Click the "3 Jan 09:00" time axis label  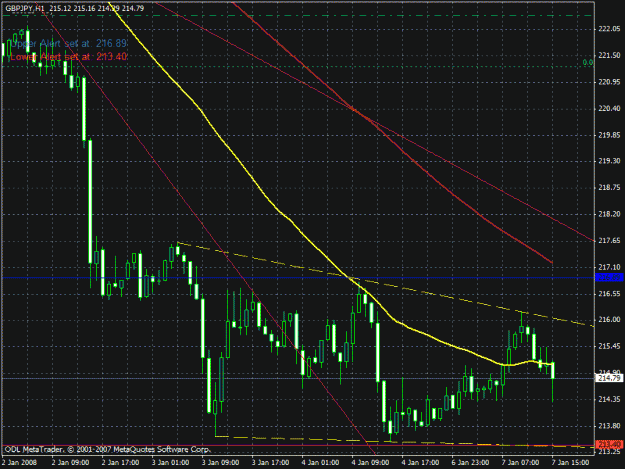coord(220,462)
